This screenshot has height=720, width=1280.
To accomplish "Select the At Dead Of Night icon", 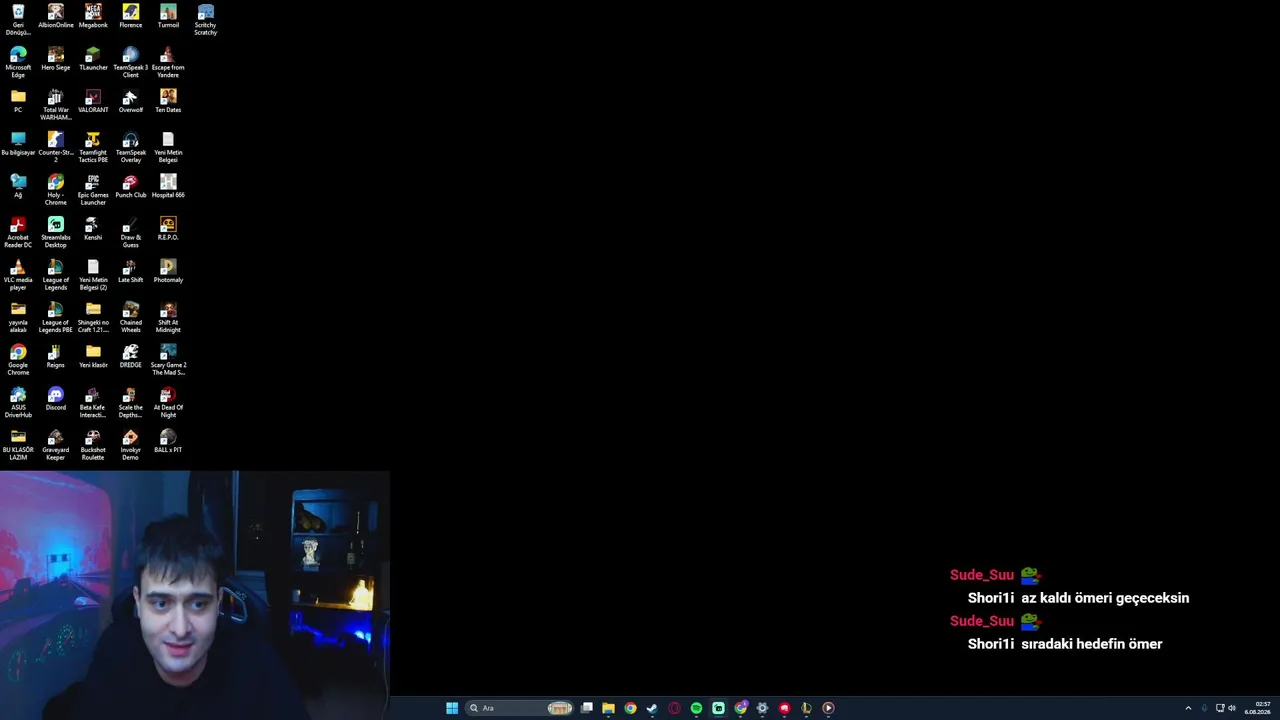I will pyautogui.click(x=168, y=401).
